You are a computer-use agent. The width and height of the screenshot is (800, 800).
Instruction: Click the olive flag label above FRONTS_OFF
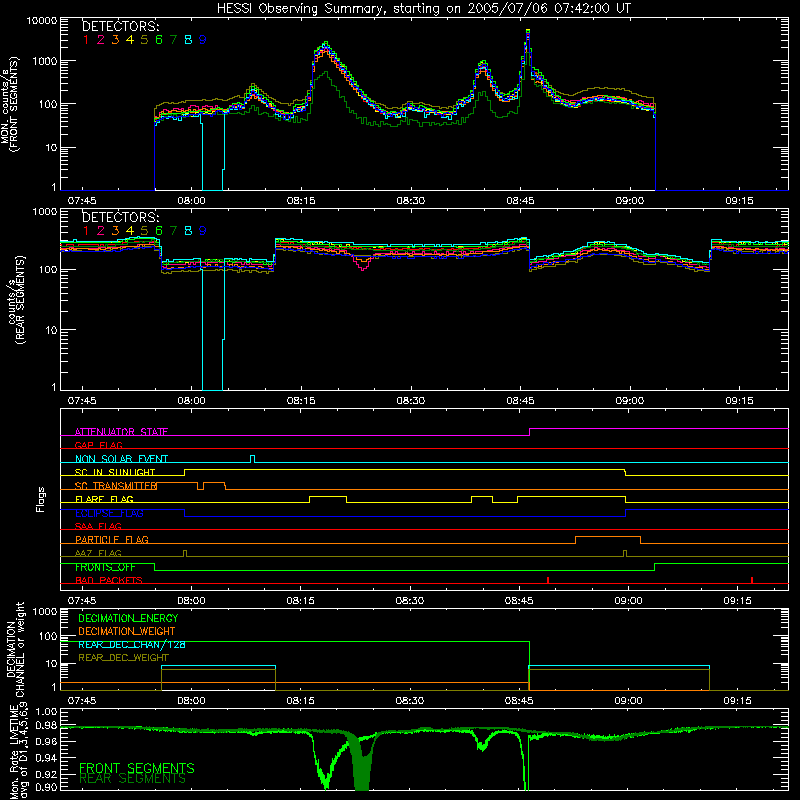coord(98,554)
